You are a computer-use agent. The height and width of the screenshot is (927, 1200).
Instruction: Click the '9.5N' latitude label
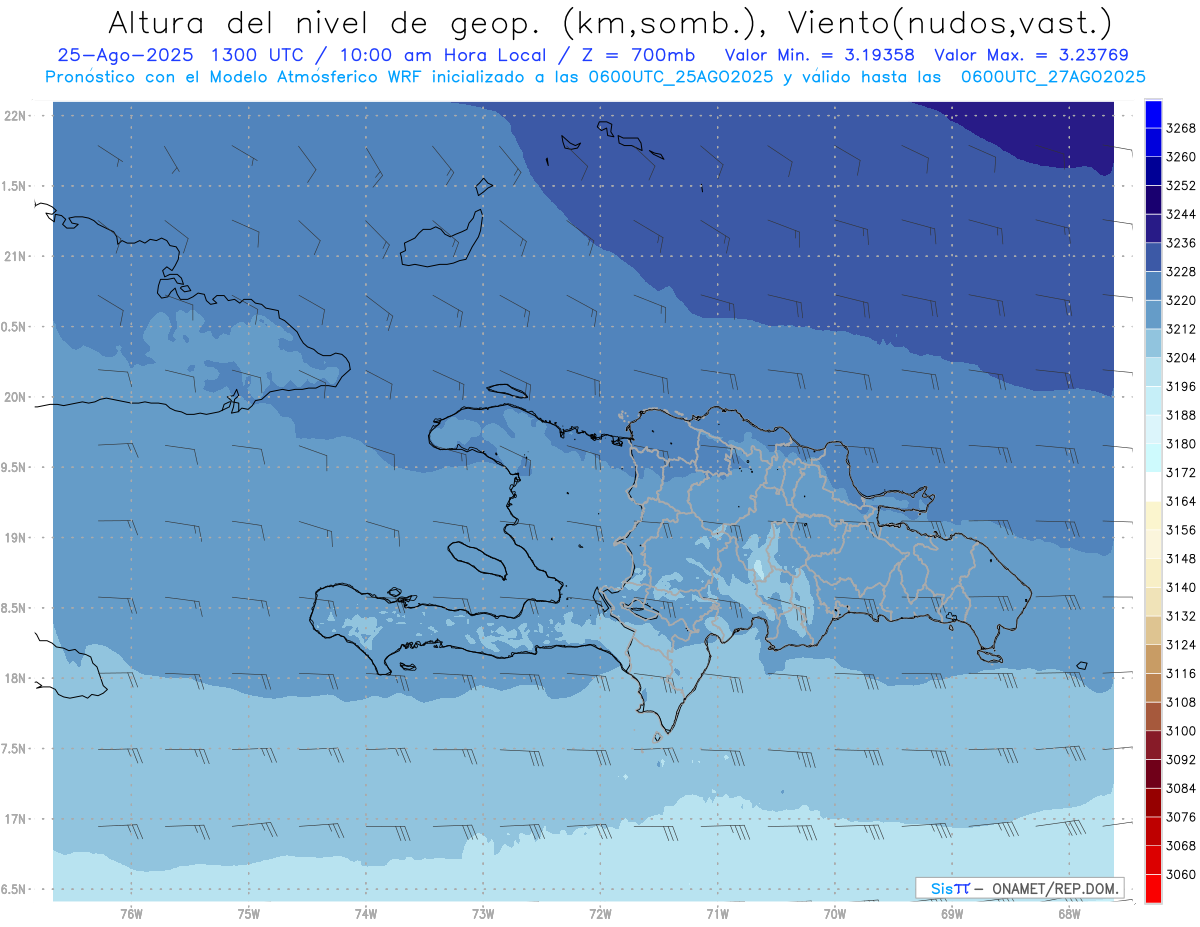point(13,467)
